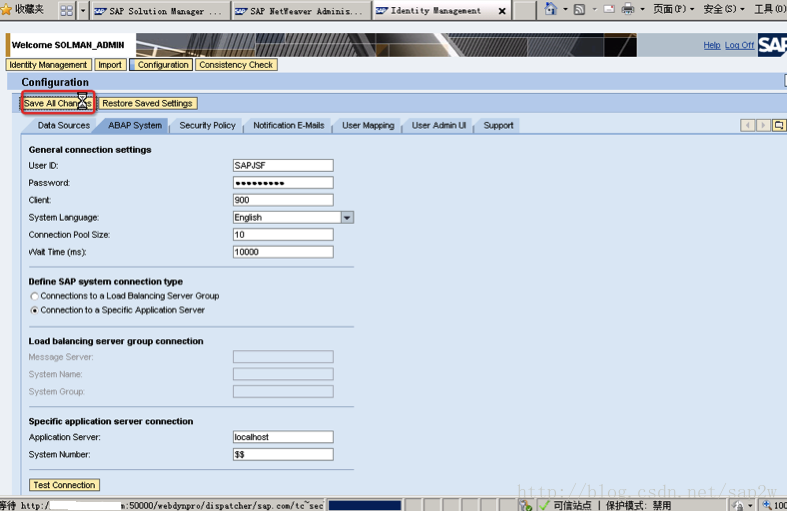Screen dimensions: 788x512
Task: Click Save All Changes
Action: click(x=58, y=103)
